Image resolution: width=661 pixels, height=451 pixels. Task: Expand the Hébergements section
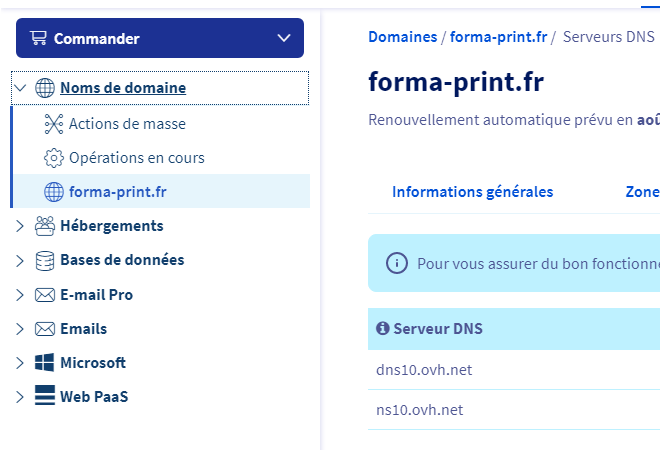[x=21, y=226]
